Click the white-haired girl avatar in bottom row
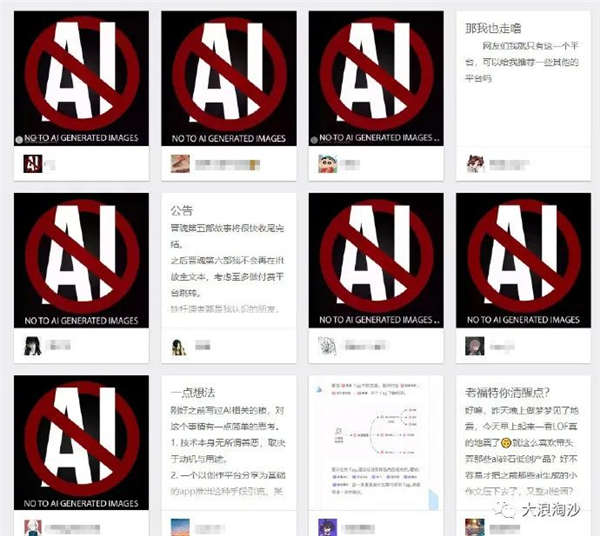The height and width of the screenshot is (536, 600). [33, 528]
